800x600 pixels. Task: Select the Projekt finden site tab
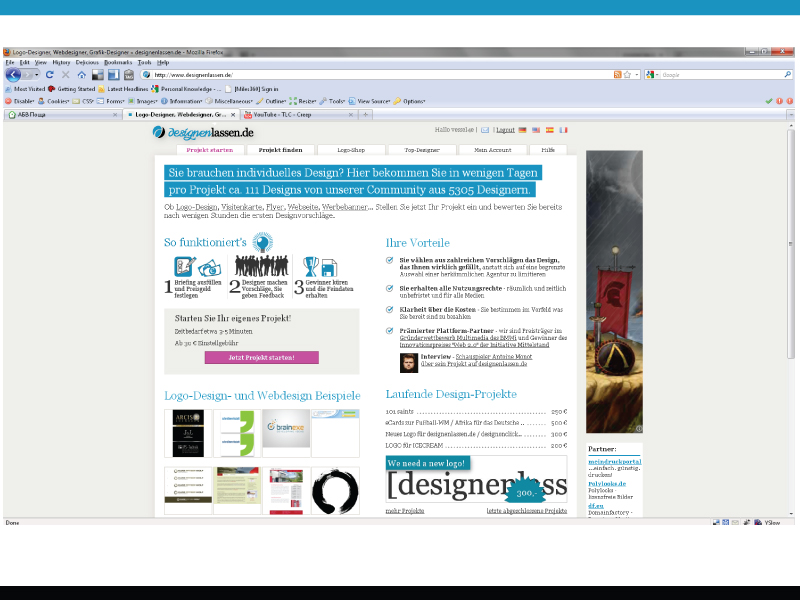coord(280,150)
